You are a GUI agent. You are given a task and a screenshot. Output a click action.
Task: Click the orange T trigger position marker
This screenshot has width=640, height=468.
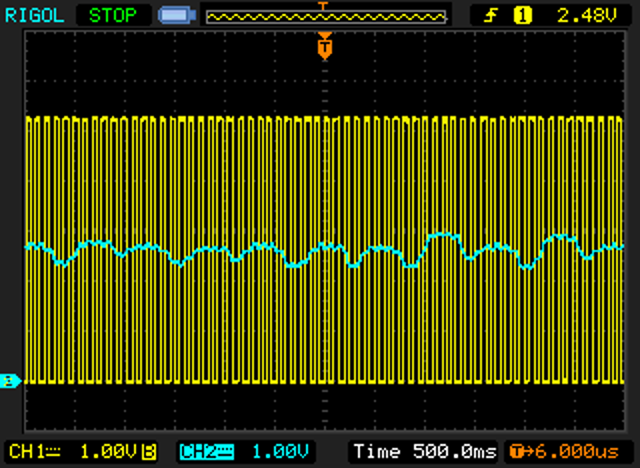pyautogui.click(x=324, y=46)
